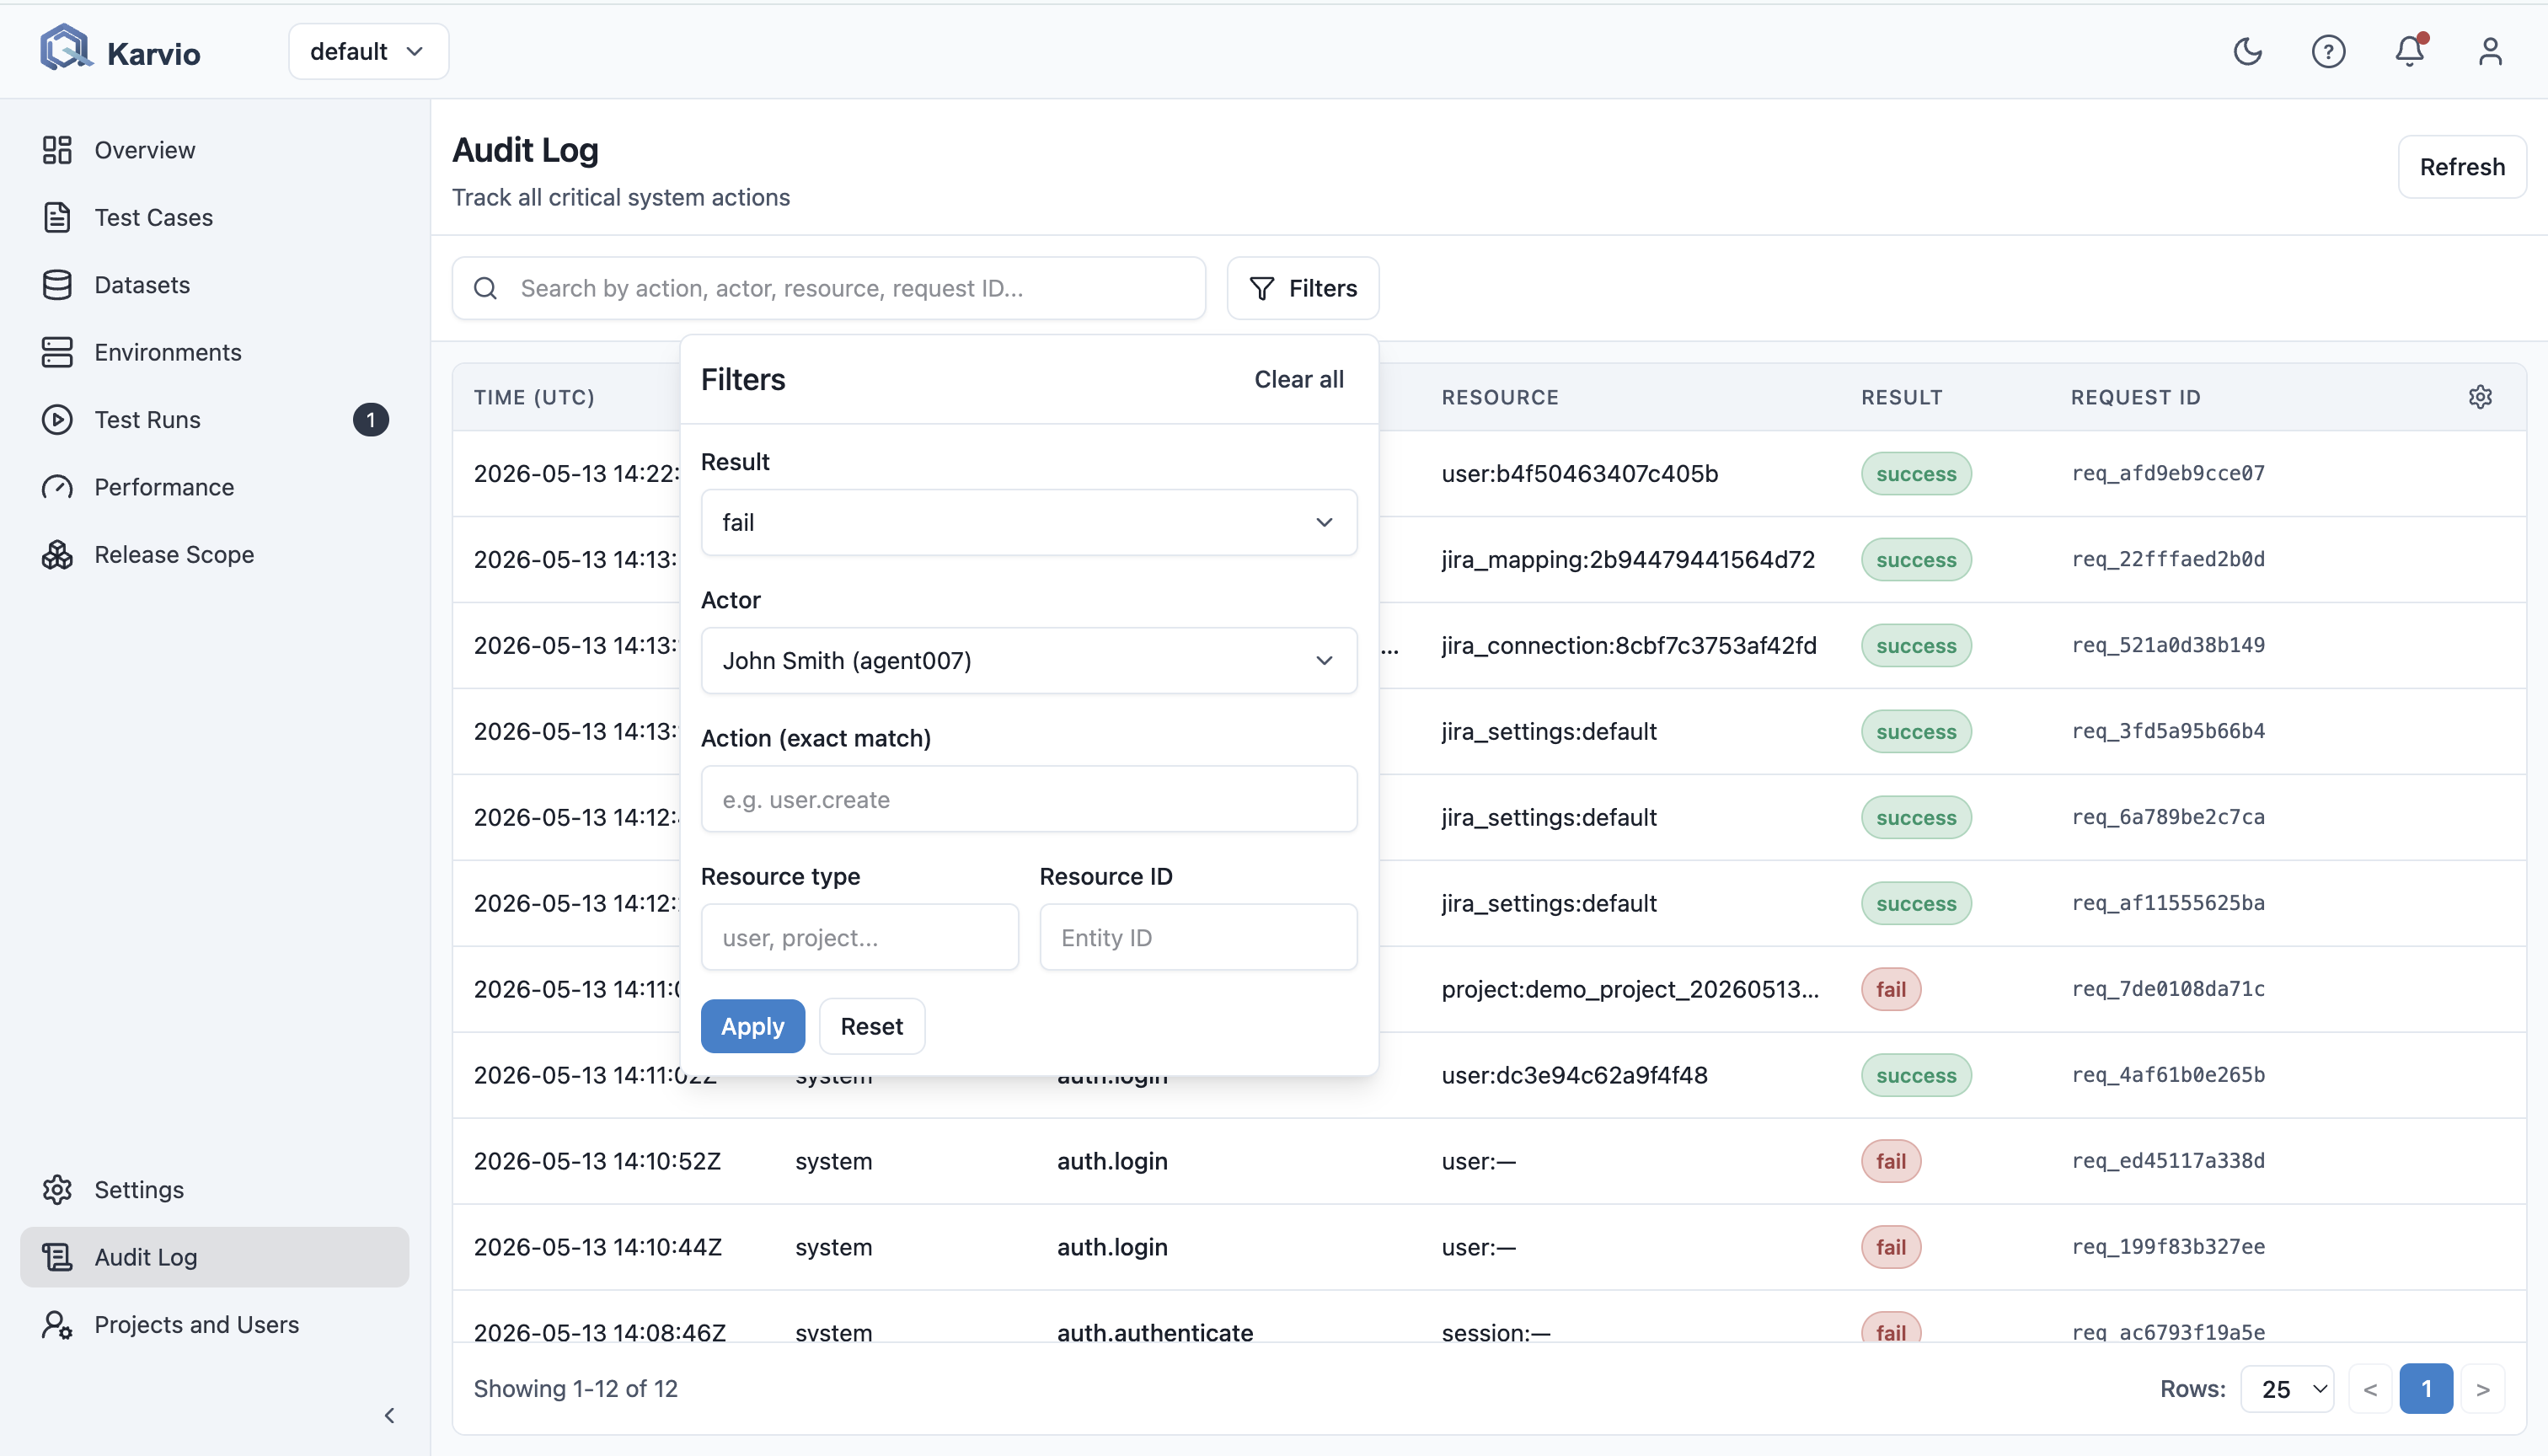
Task: Click resource jira_mapping:2b94479441564d72
Action: click(x=1628, y=559)
